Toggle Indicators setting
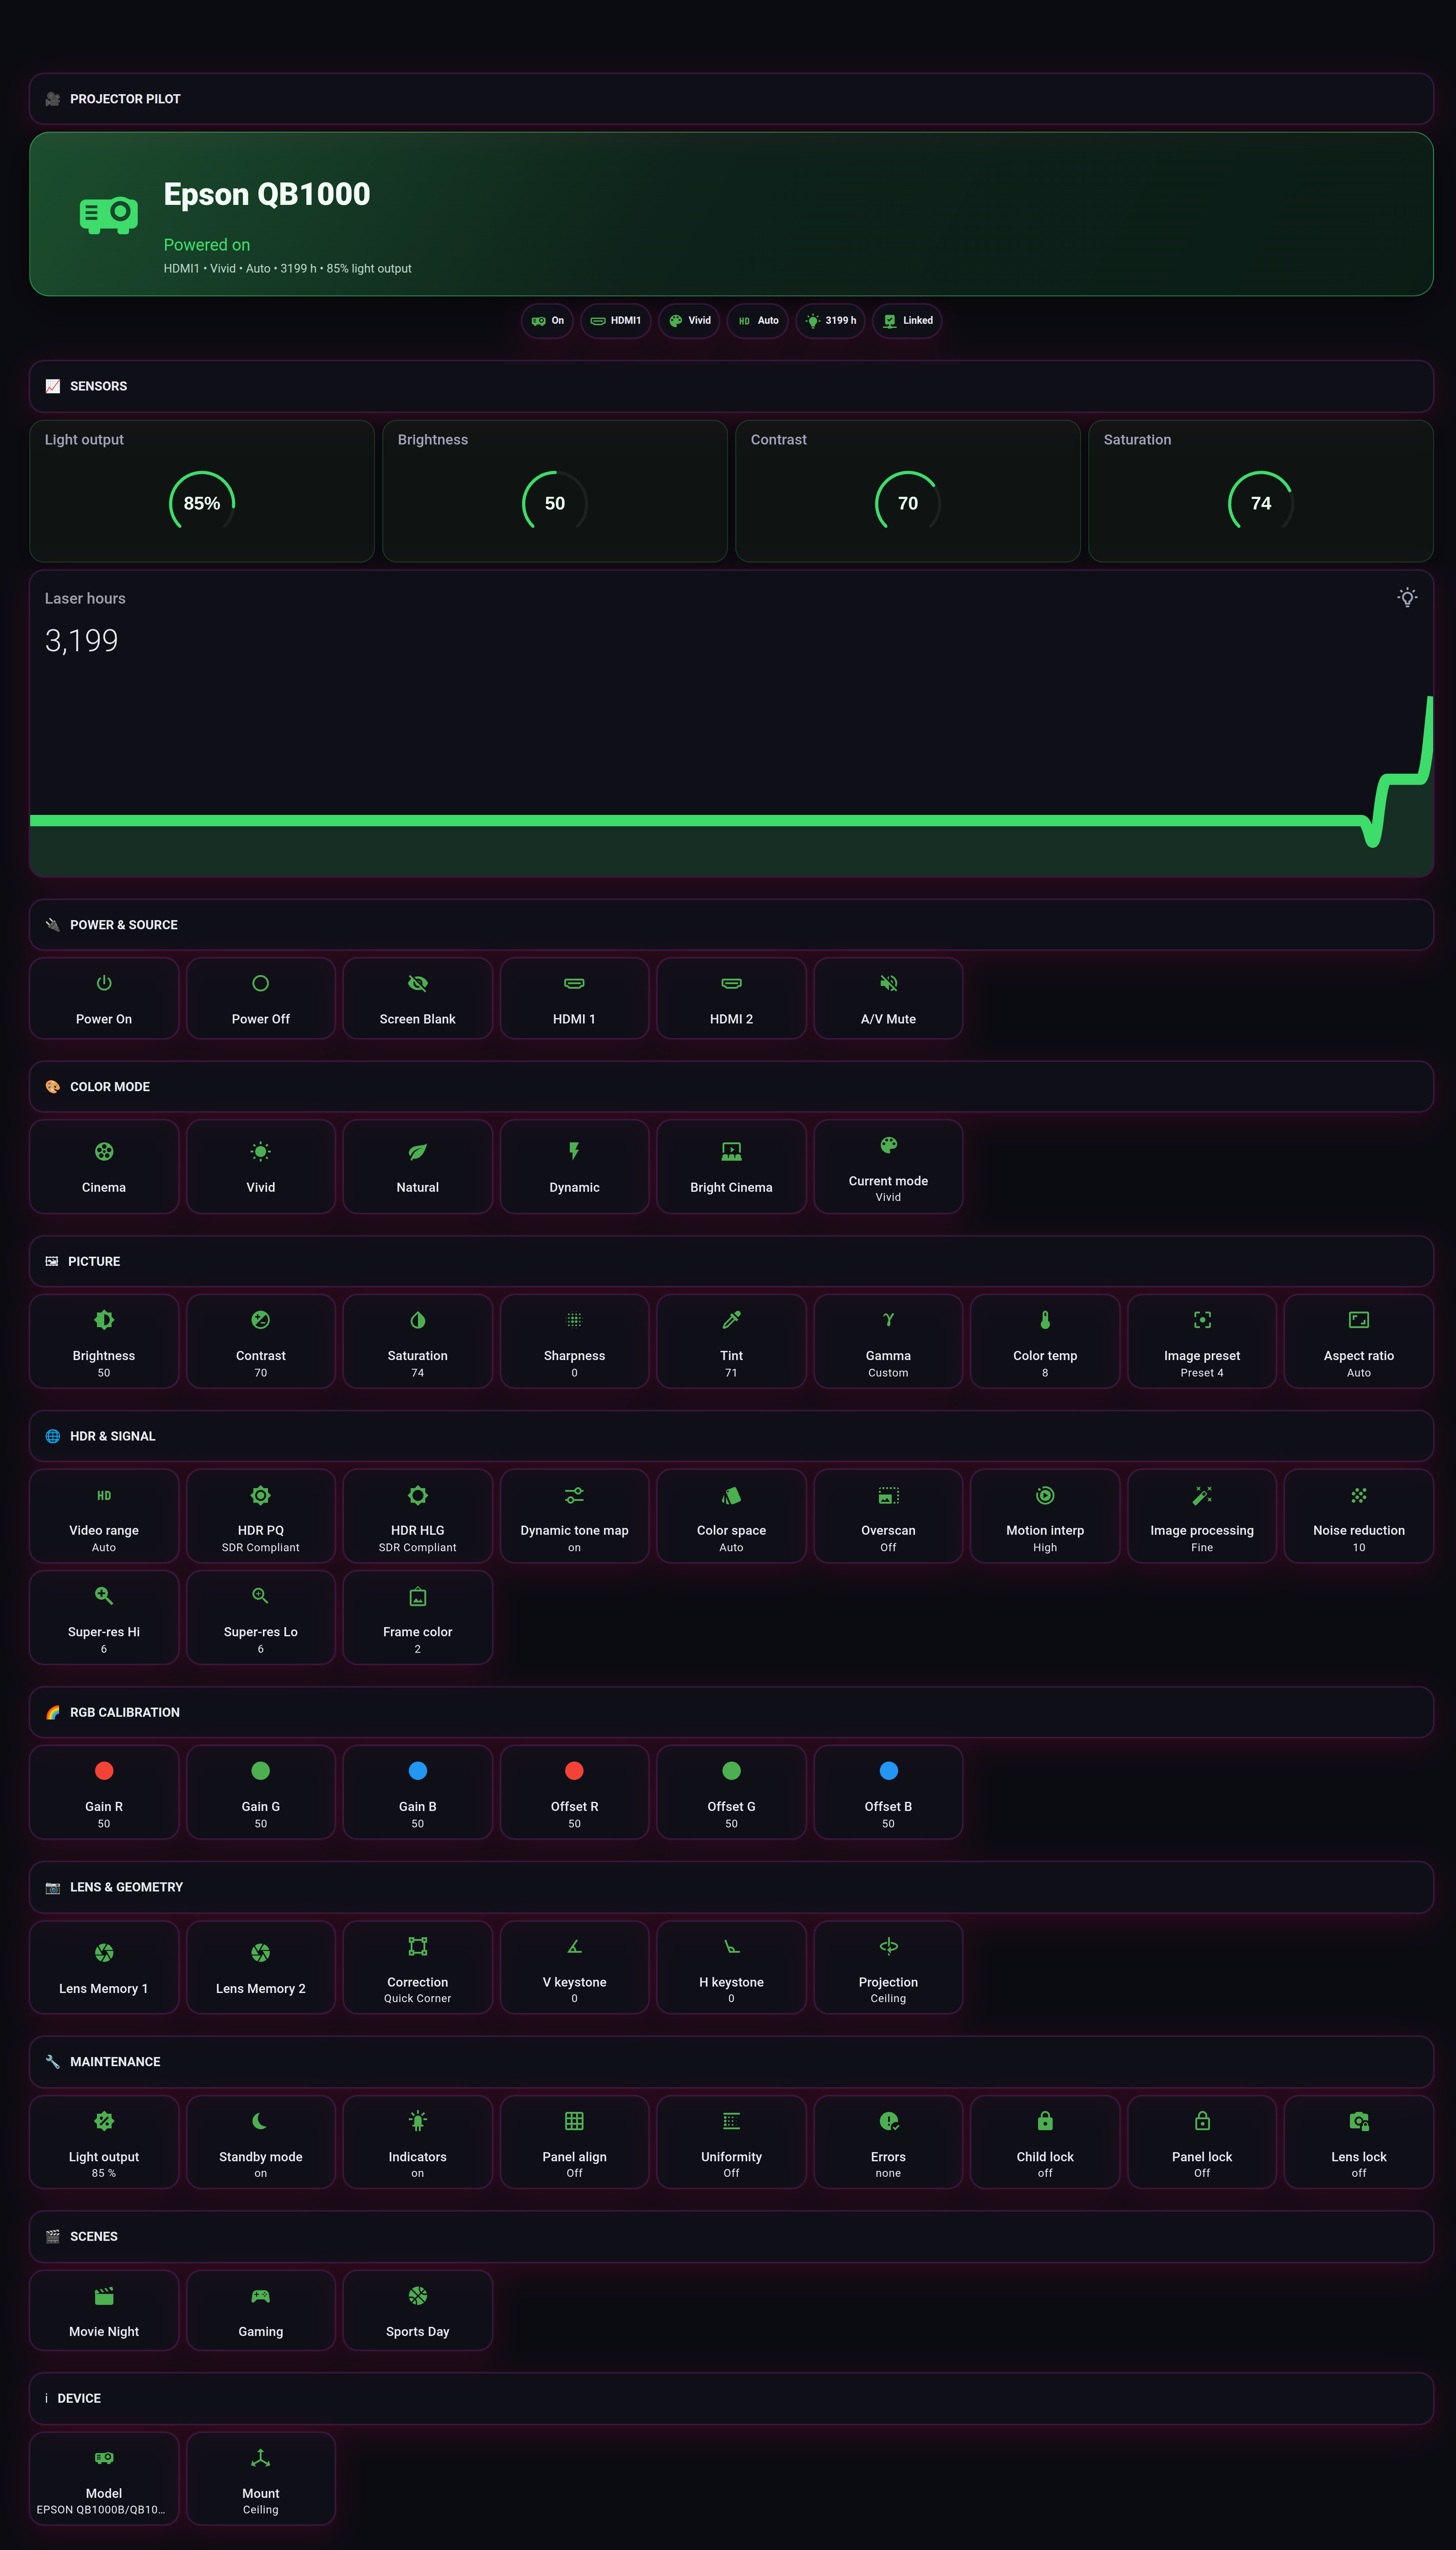Screen dimensions: 1456x2550 click(x=418, y=2142)
